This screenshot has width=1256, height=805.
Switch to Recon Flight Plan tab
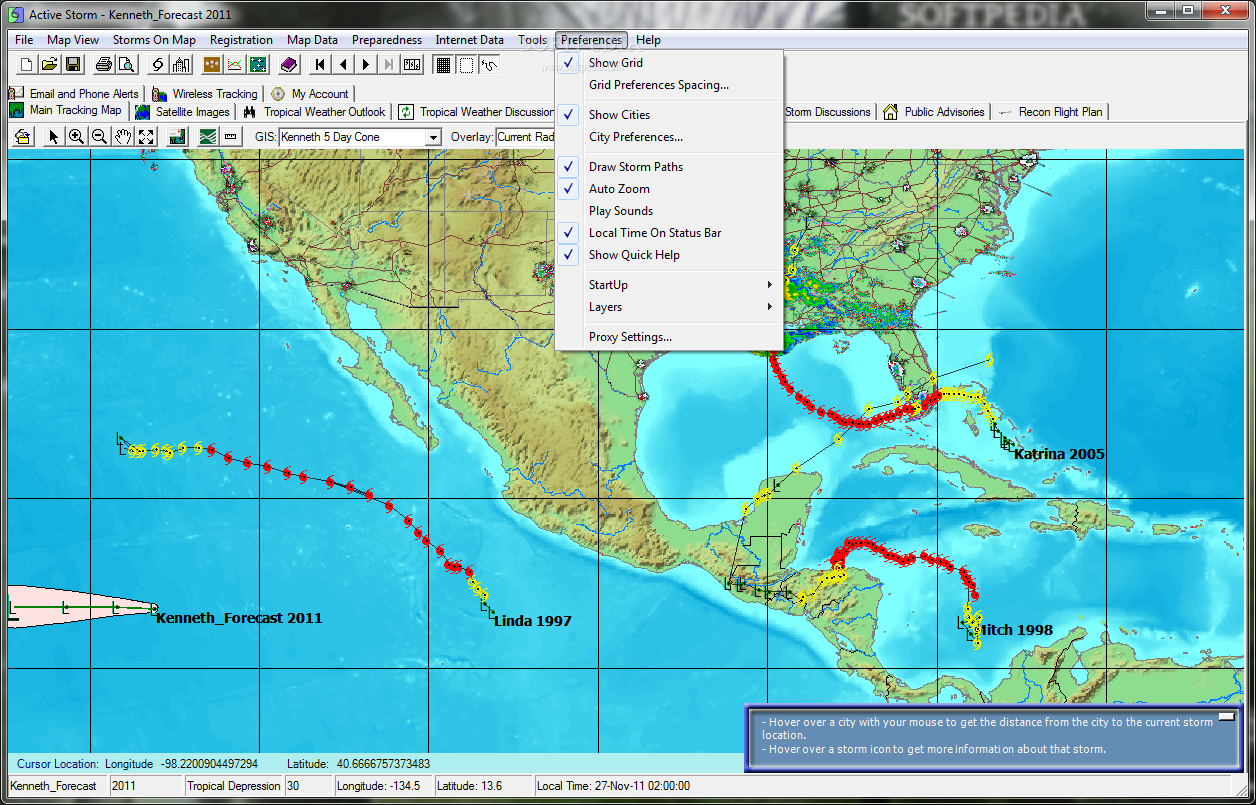point(1051,112)
